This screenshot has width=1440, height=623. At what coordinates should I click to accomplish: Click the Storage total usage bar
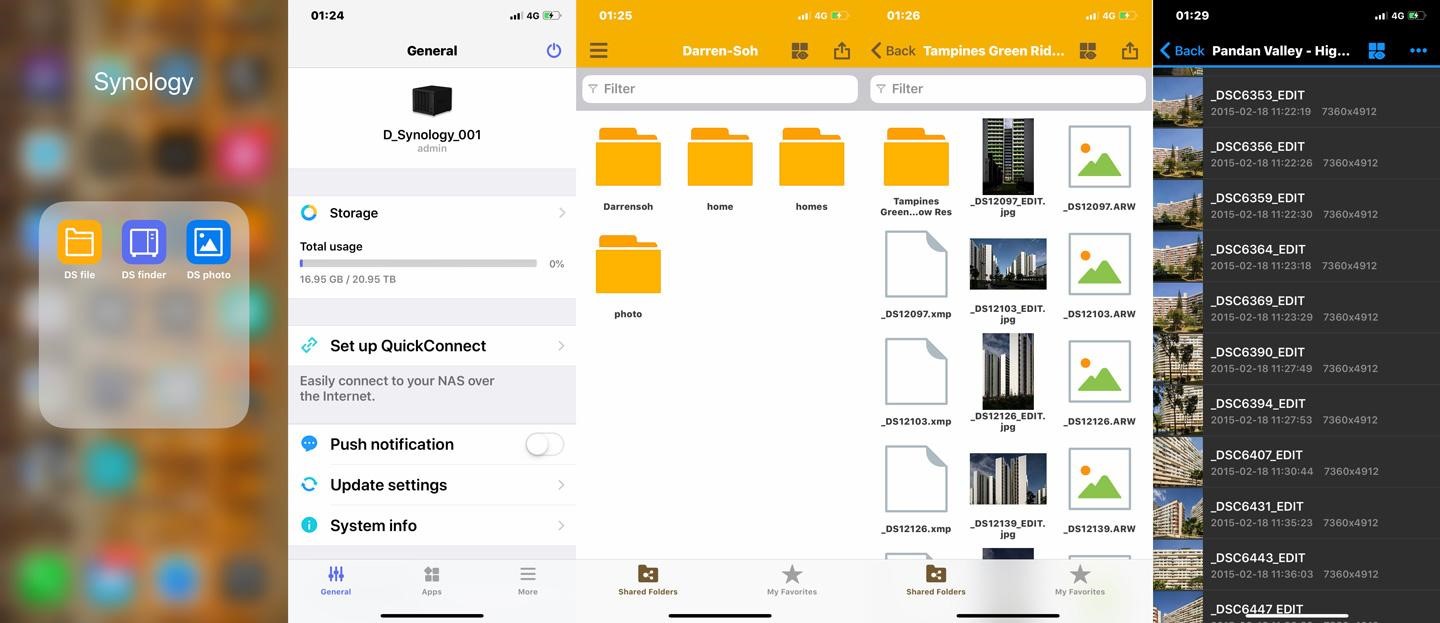coord(418,264)
